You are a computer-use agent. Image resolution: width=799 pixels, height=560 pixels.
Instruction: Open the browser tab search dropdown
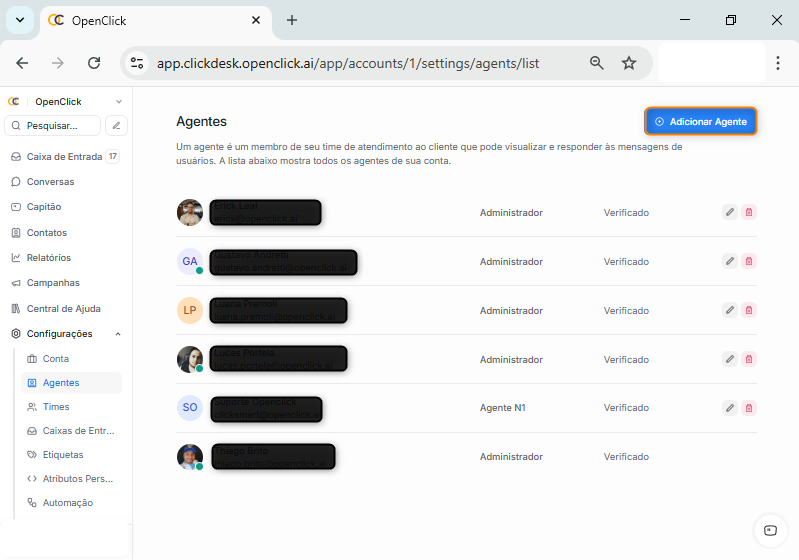pos(19,20)
